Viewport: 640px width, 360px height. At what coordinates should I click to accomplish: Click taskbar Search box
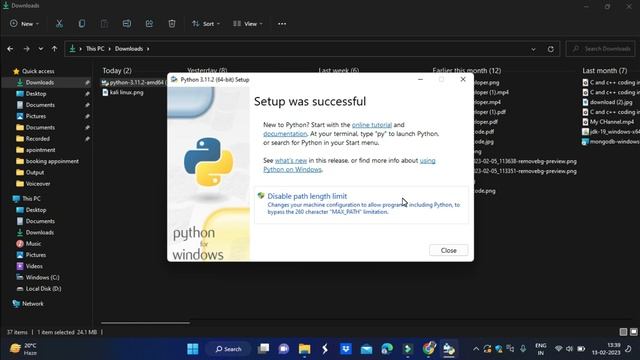pyautogui.click(x=228, y=349)
